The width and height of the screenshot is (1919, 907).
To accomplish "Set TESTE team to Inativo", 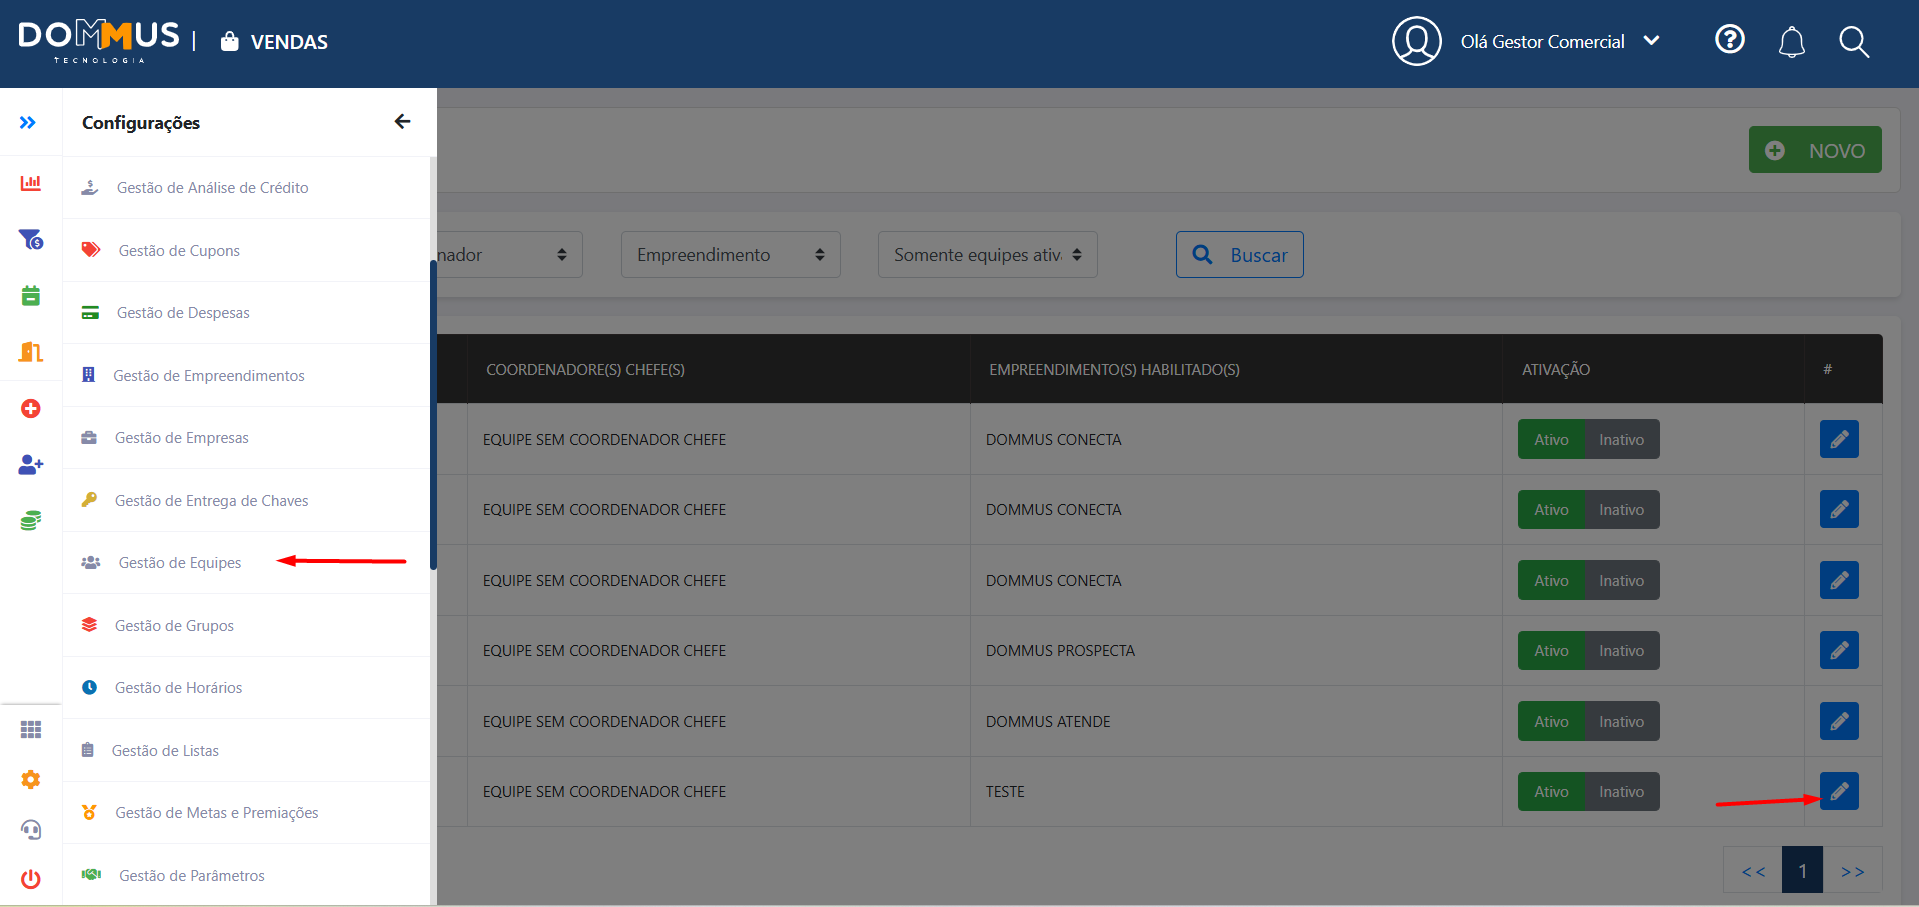I will (1622, 791).
